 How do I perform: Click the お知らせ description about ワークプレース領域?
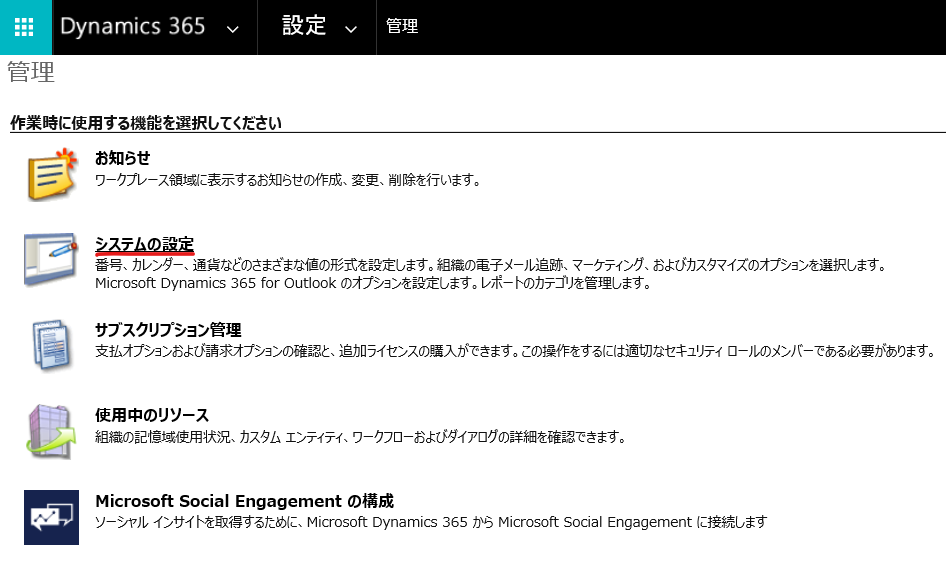(288, 180)
